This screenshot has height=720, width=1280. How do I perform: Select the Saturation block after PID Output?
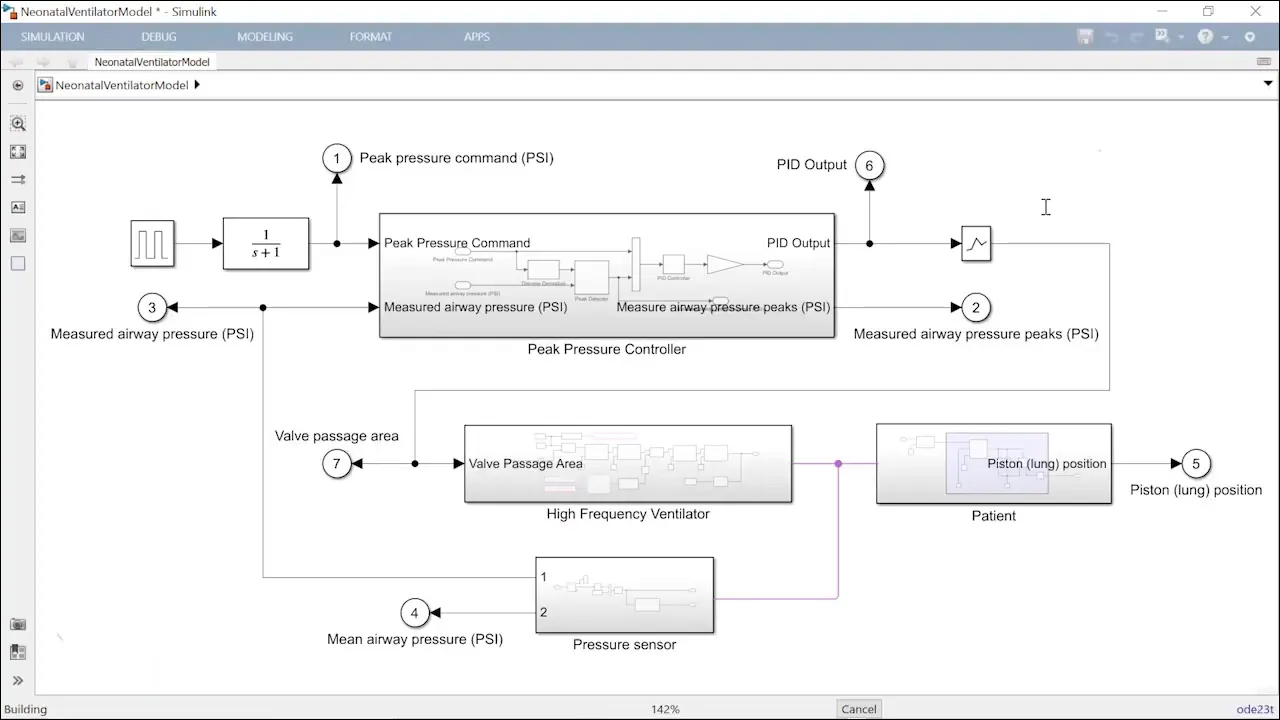tap(976, 244)
